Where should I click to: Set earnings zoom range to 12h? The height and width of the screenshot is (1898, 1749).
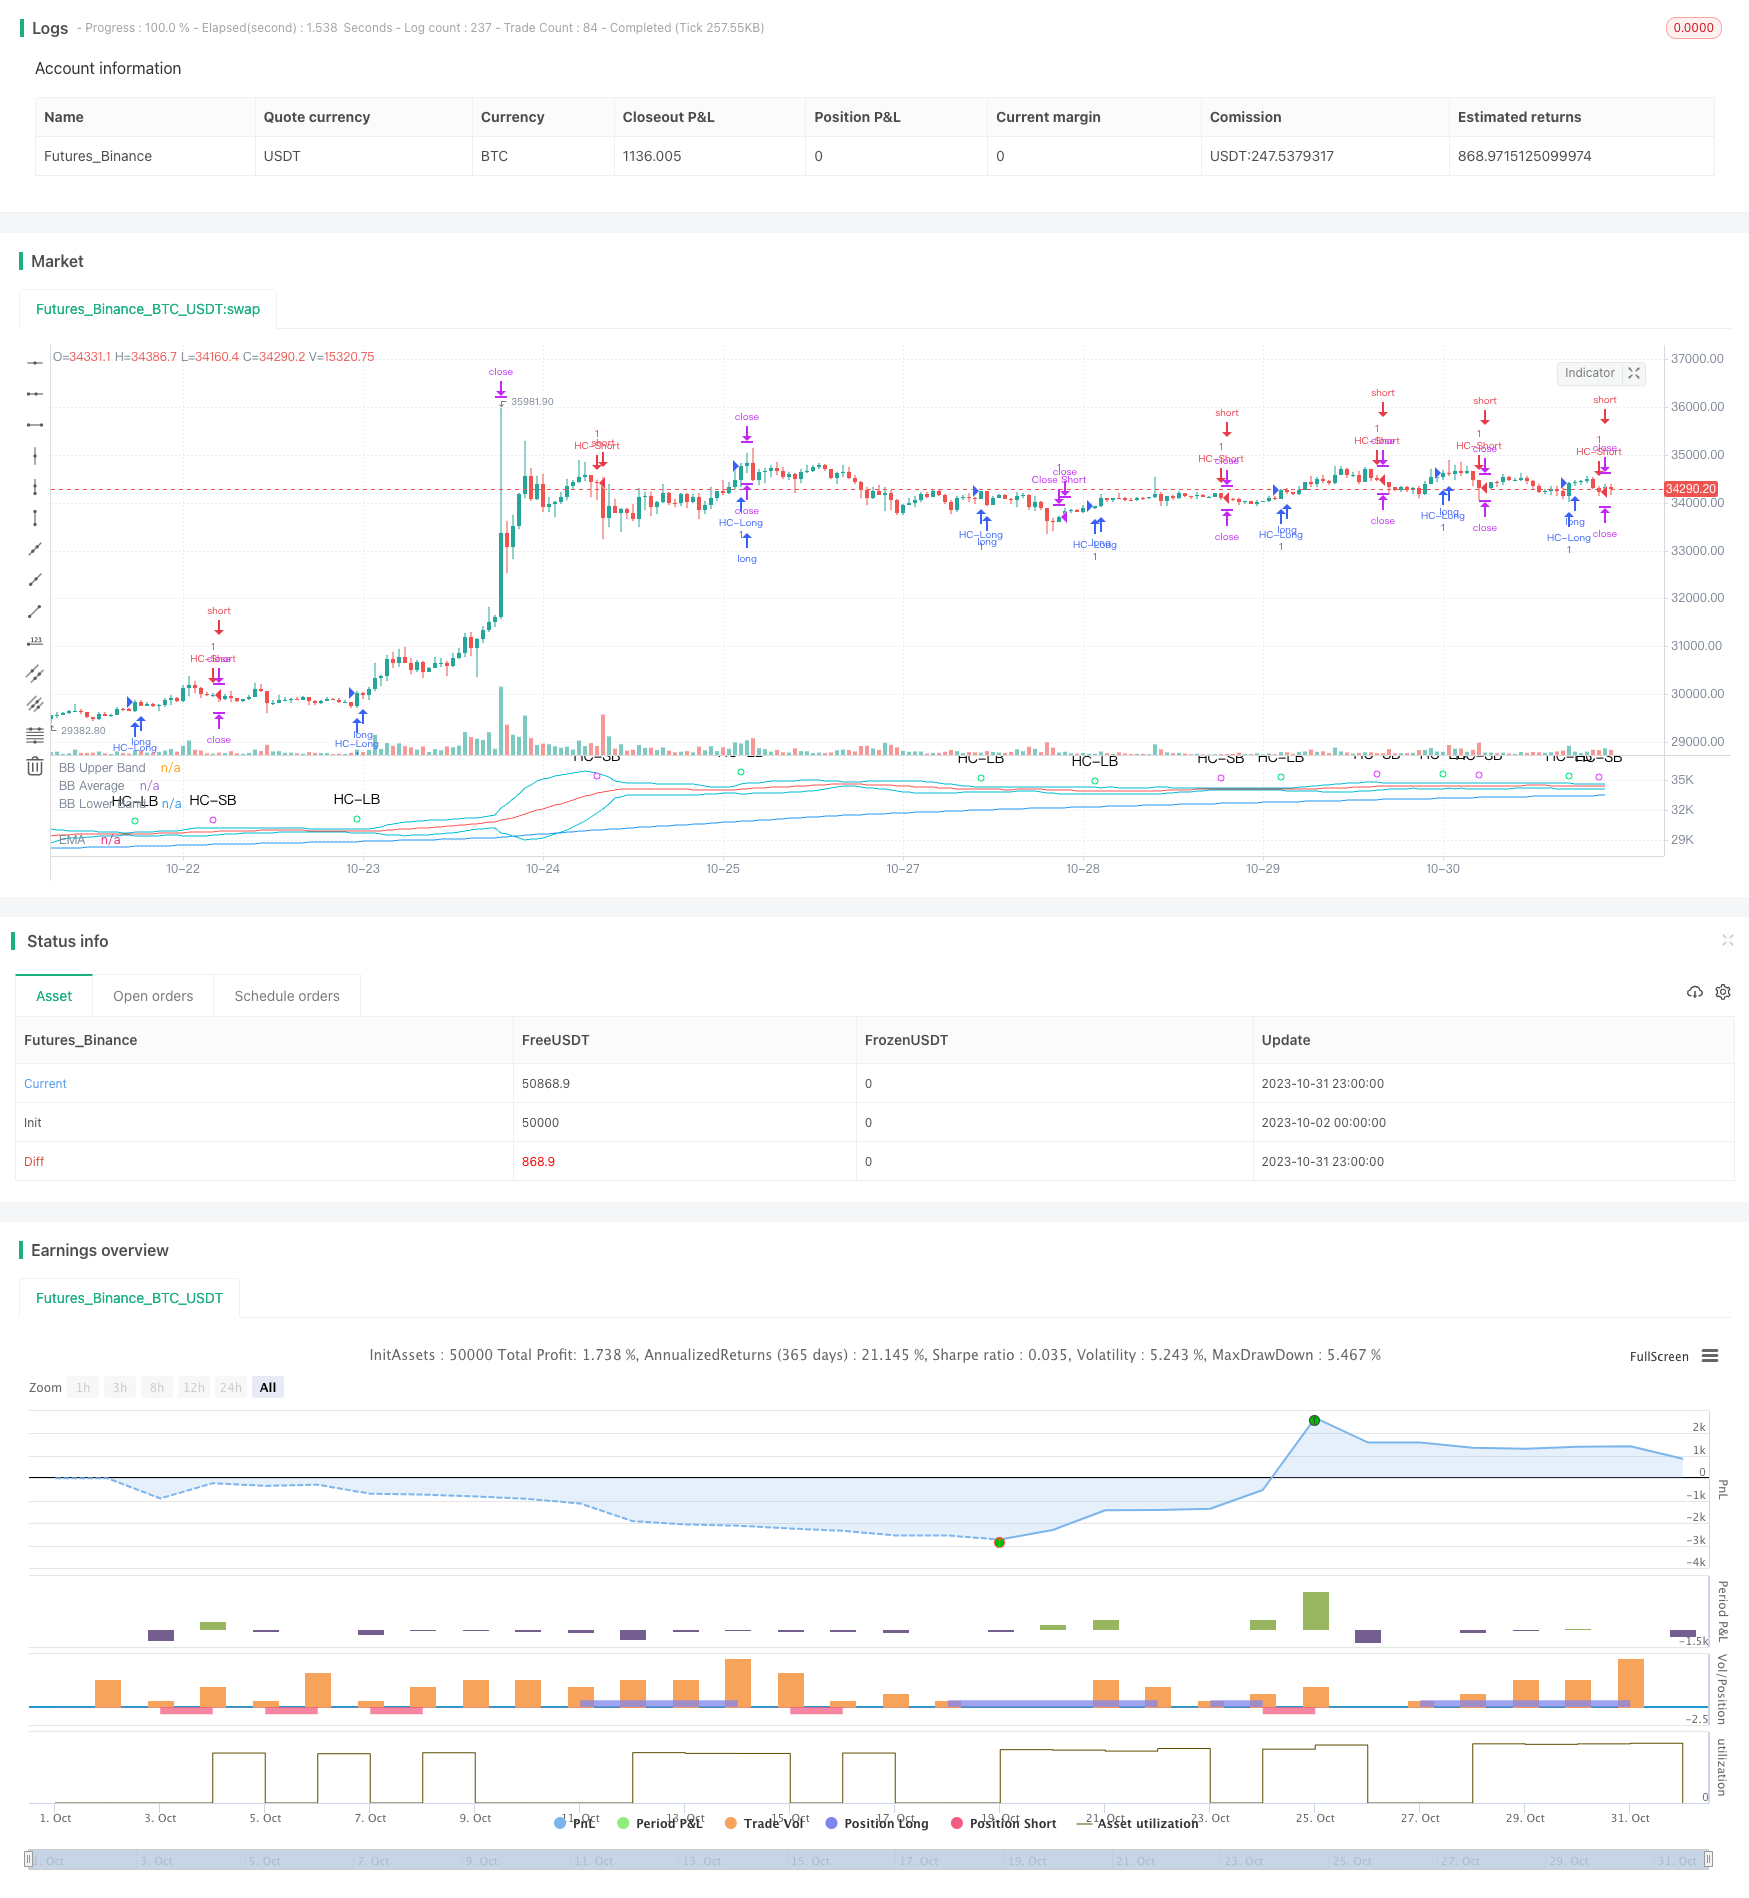pos(194,1387)
